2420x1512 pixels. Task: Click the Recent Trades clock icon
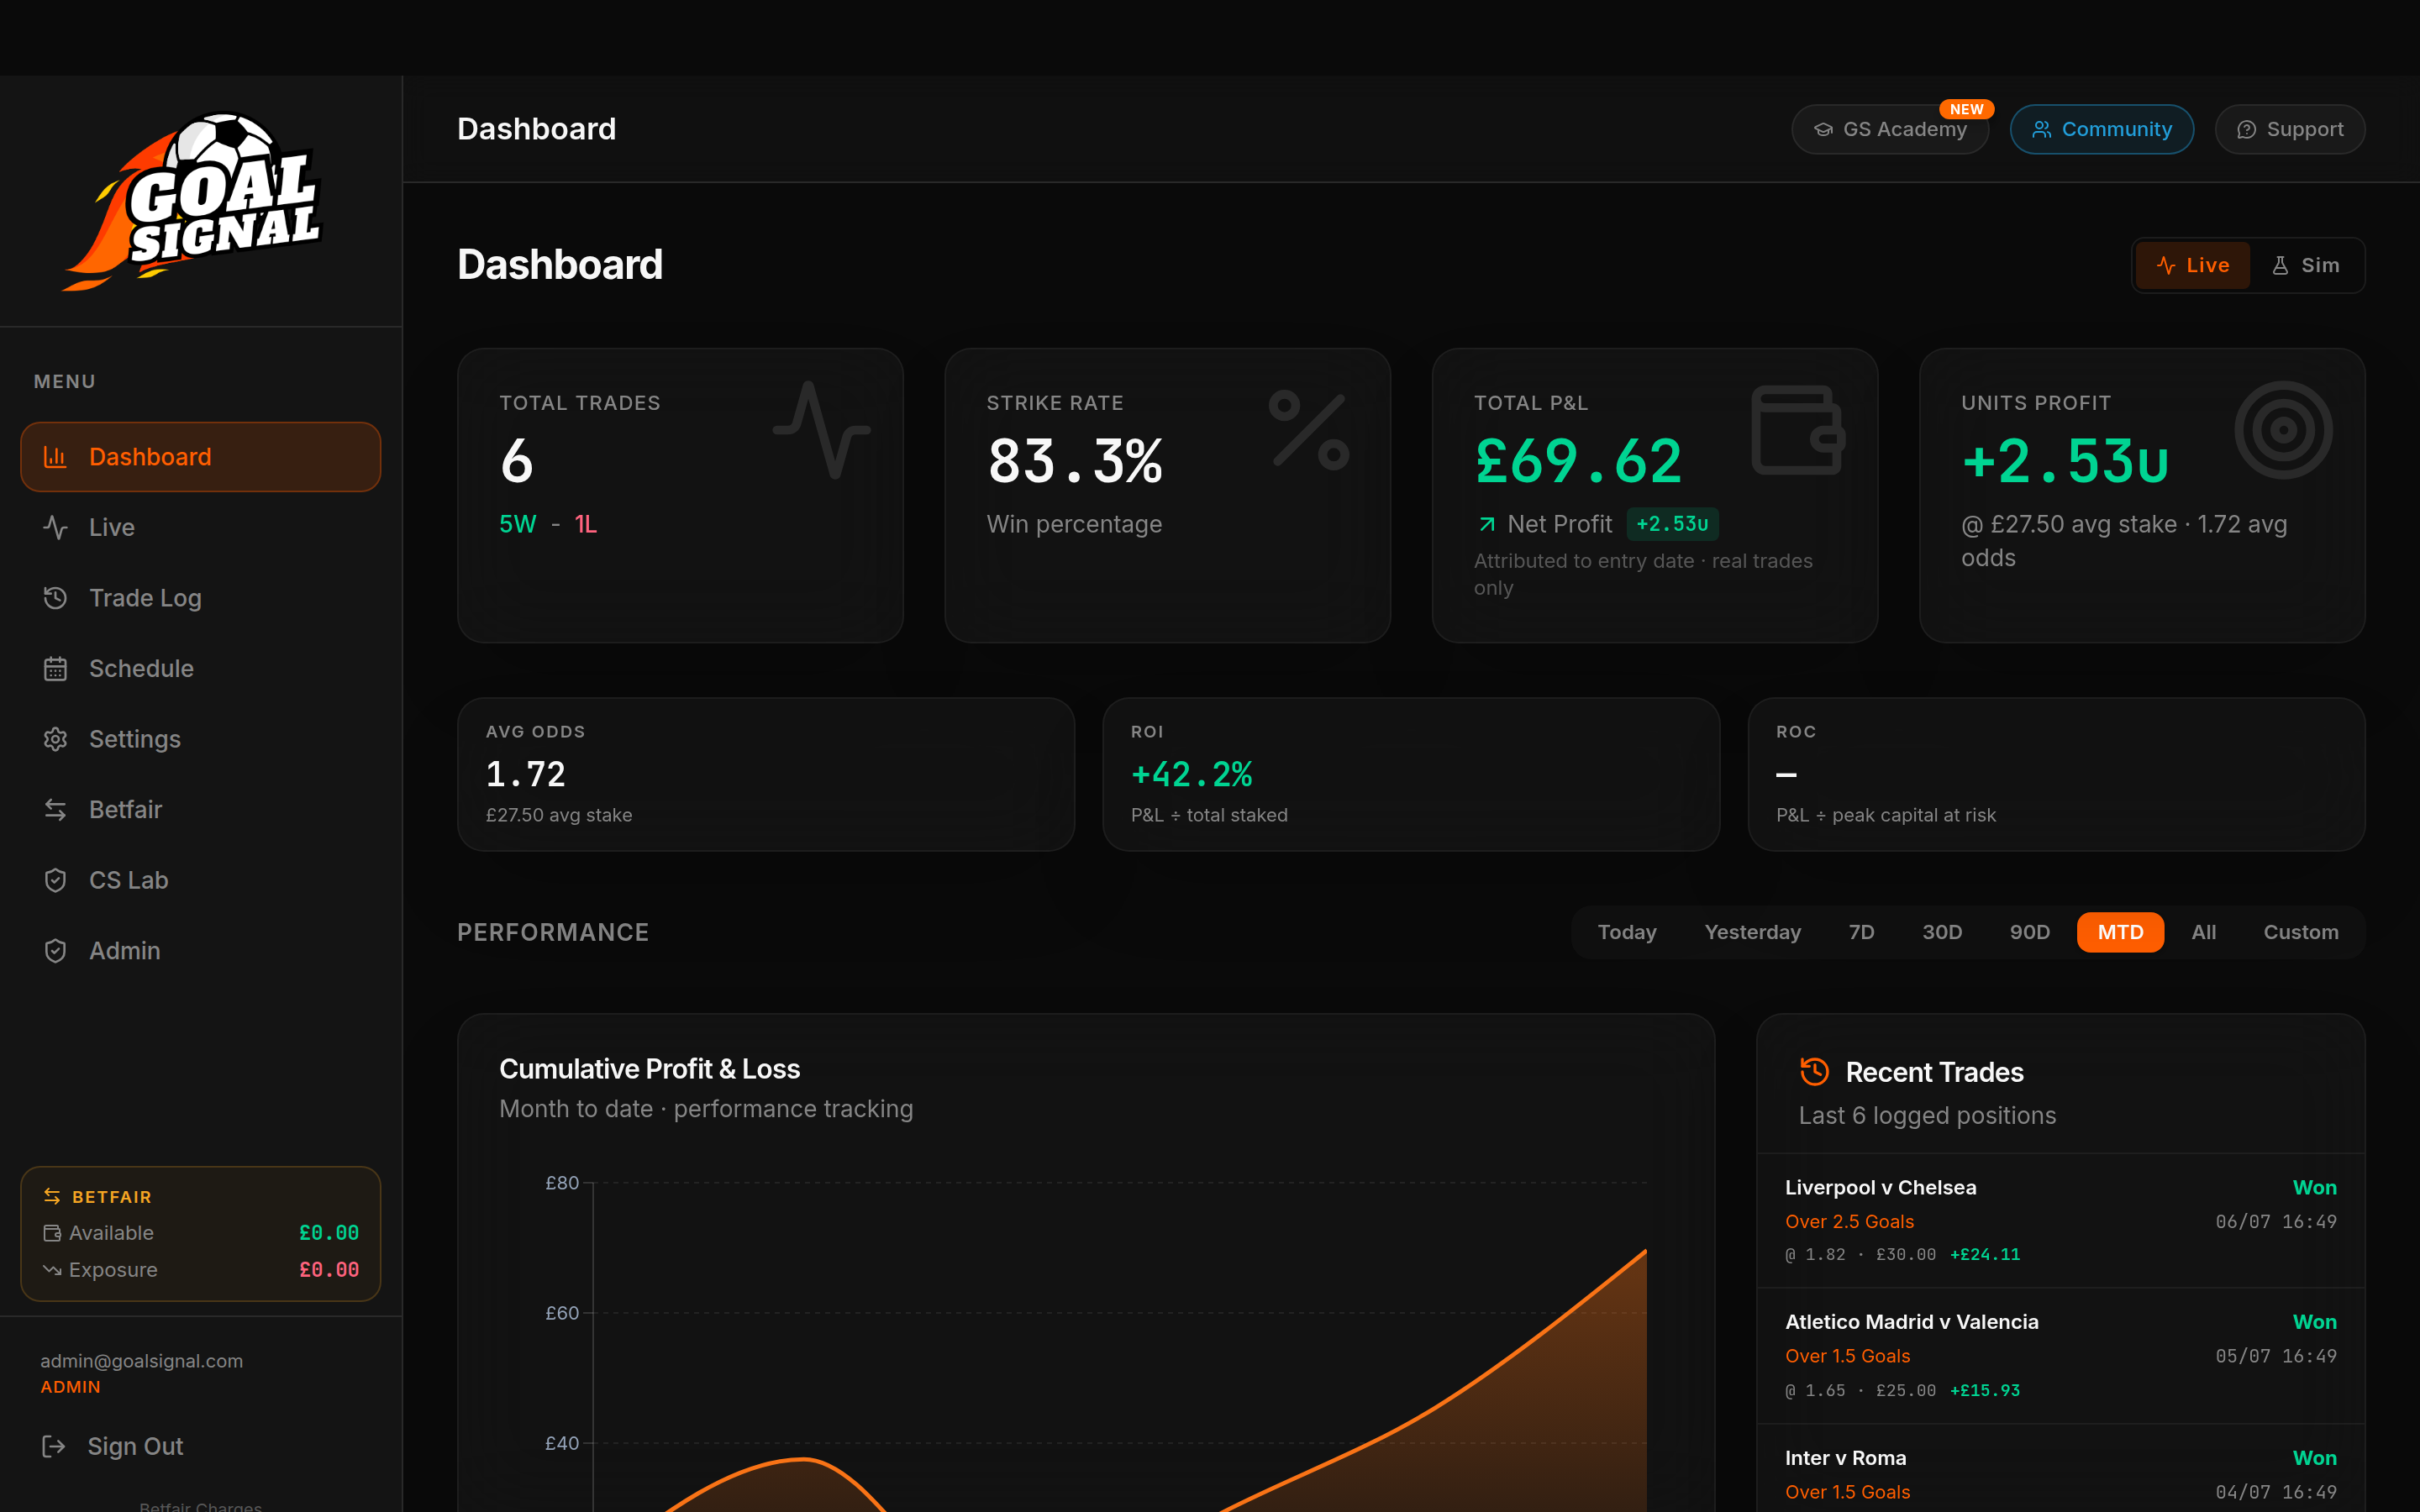(1814, 1071)
